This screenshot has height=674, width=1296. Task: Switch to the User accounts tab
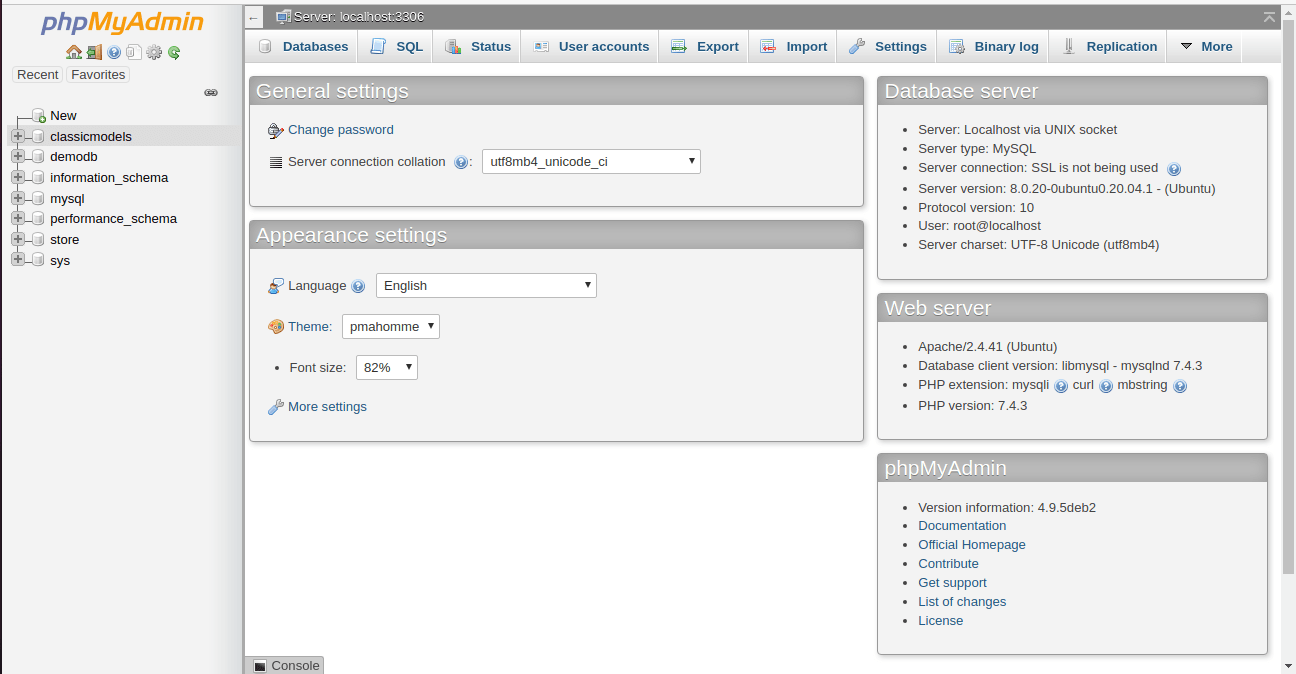coord(590,46)
